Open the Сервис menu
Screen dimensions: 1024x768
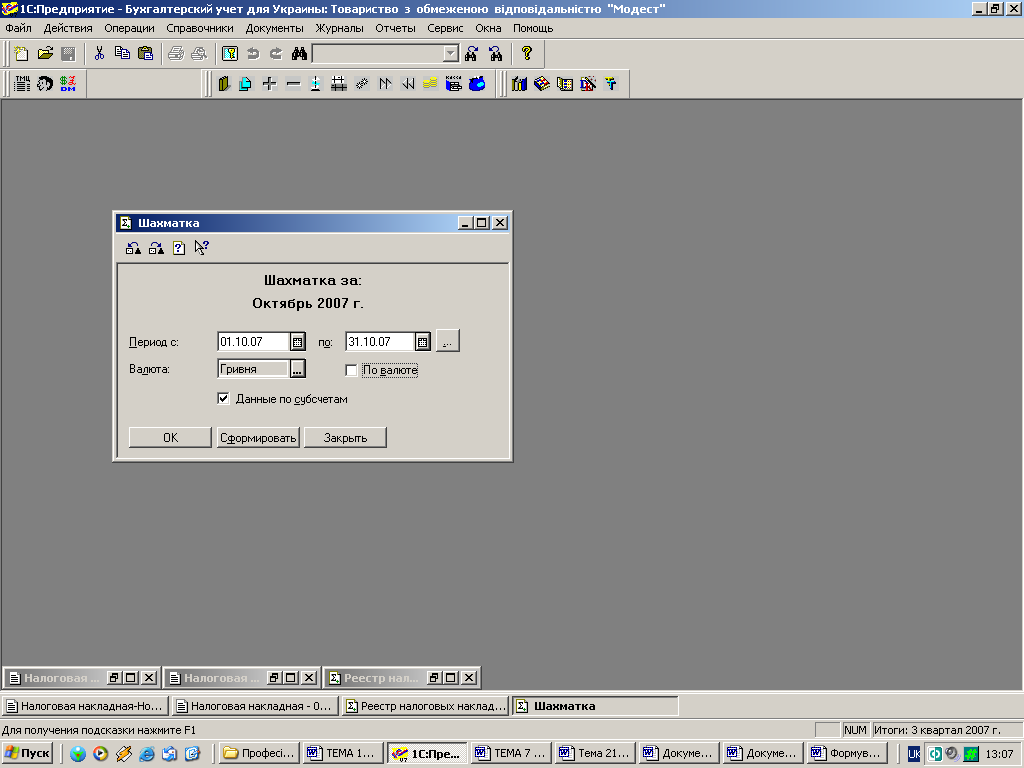point(445,28)
